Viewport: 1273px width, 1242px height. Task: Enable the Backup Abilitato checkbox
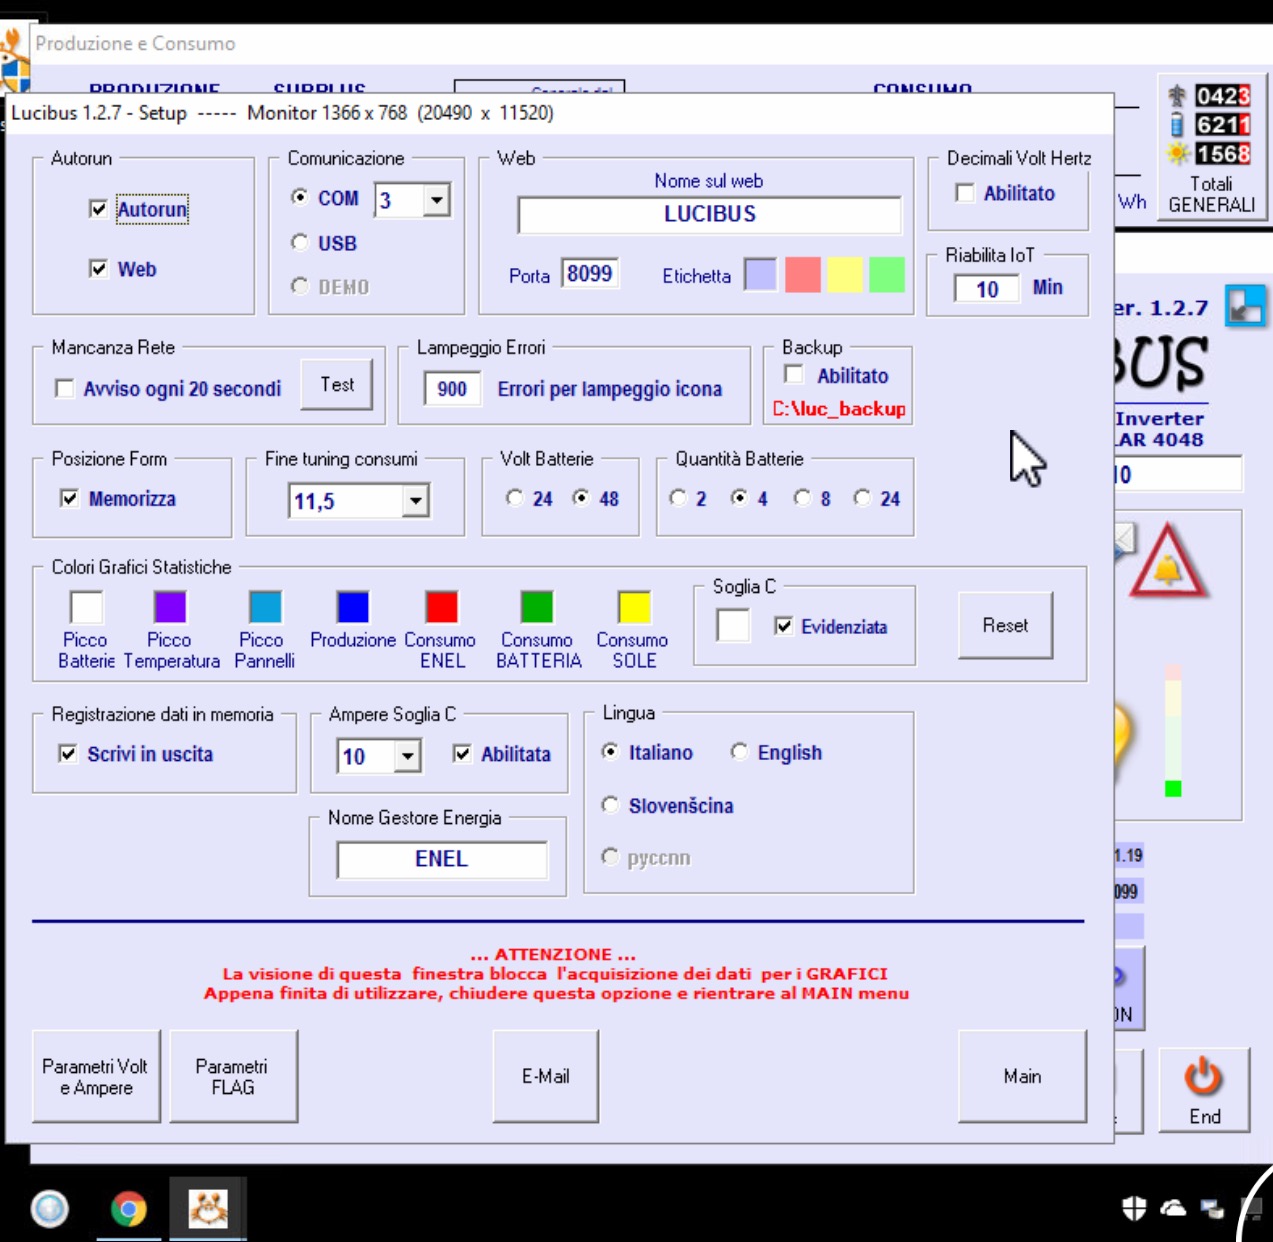tap(794, 375)
